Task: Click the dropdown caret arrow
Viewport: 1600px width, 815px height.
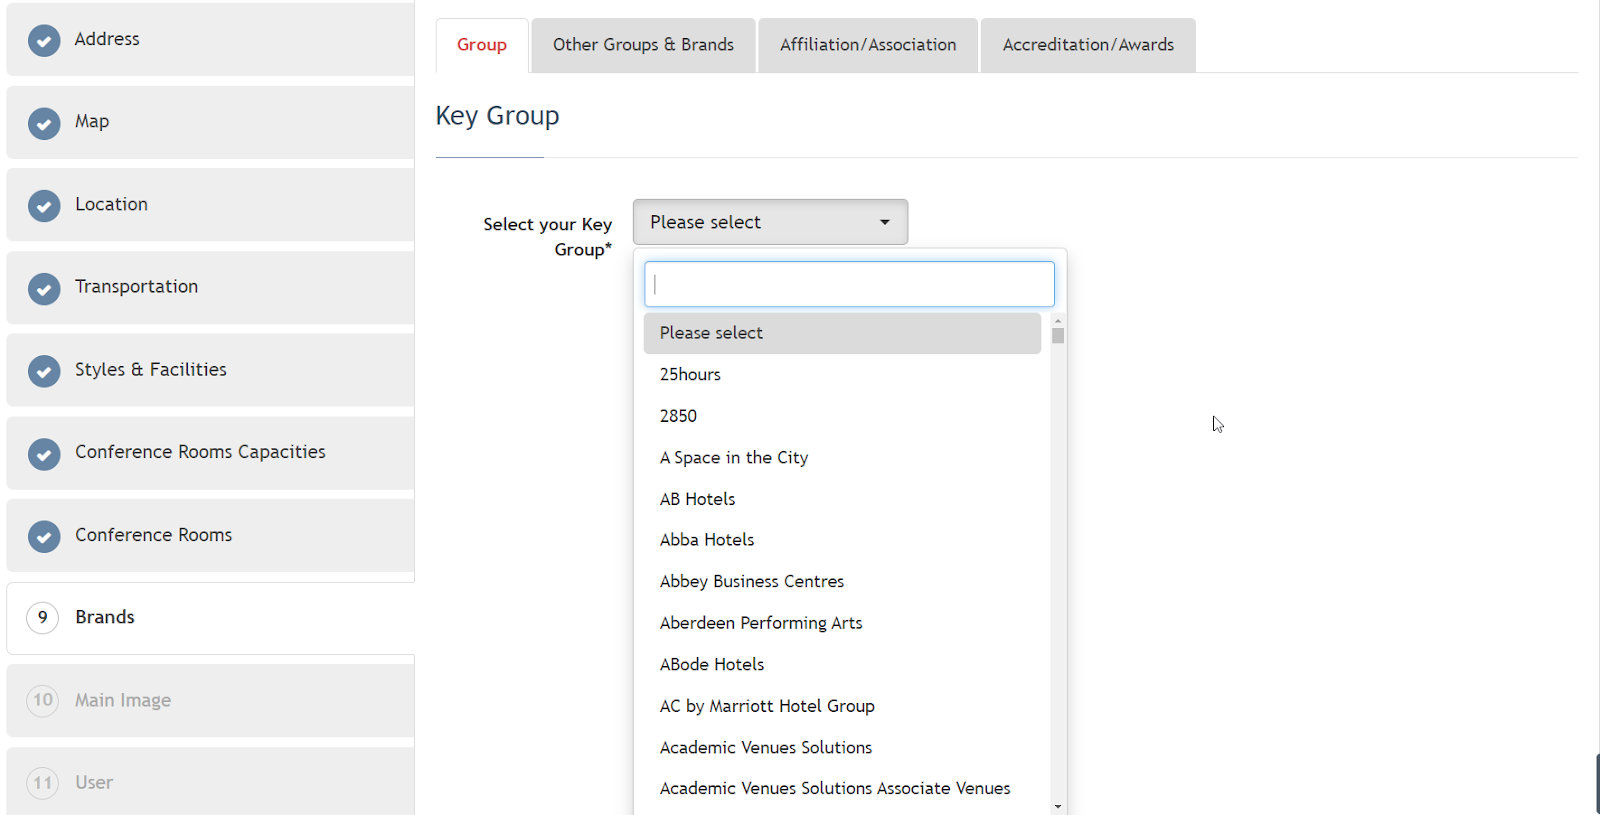Action: click(x=885, y=222)
